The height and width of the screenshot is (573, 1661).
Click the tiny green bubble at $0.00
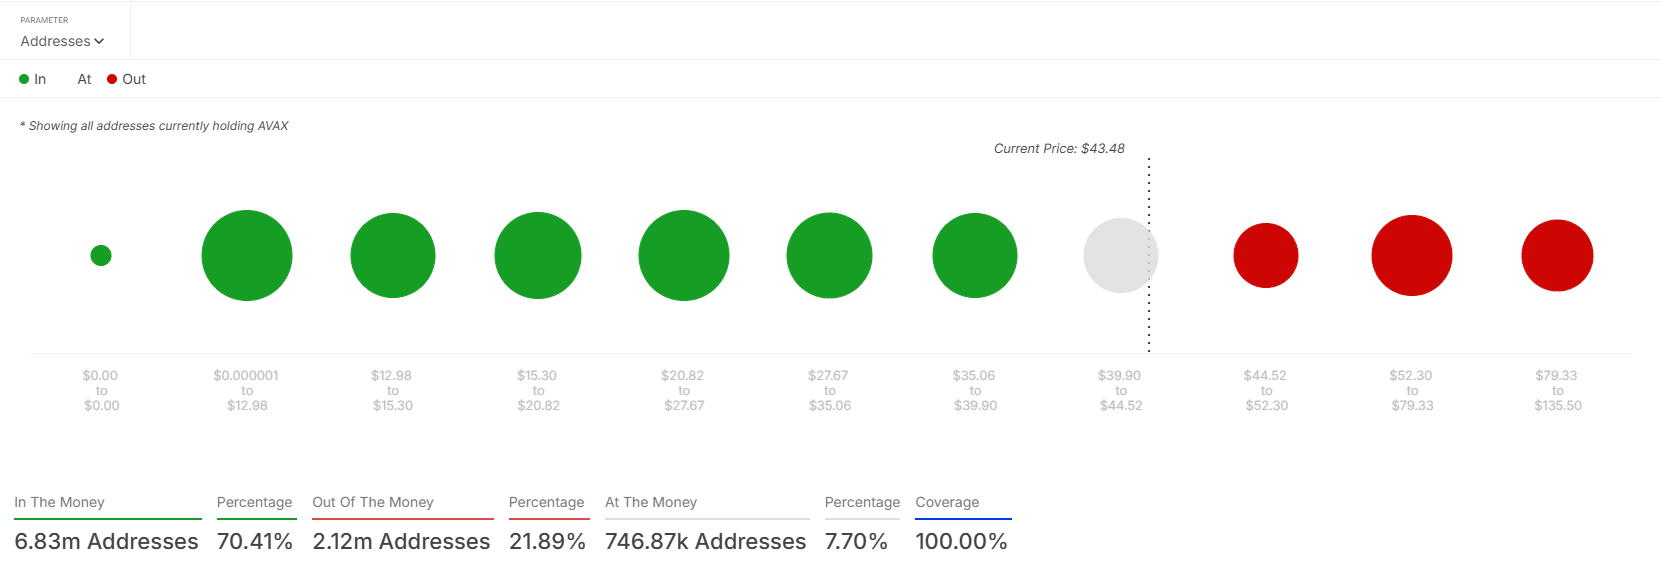point(101,256)
